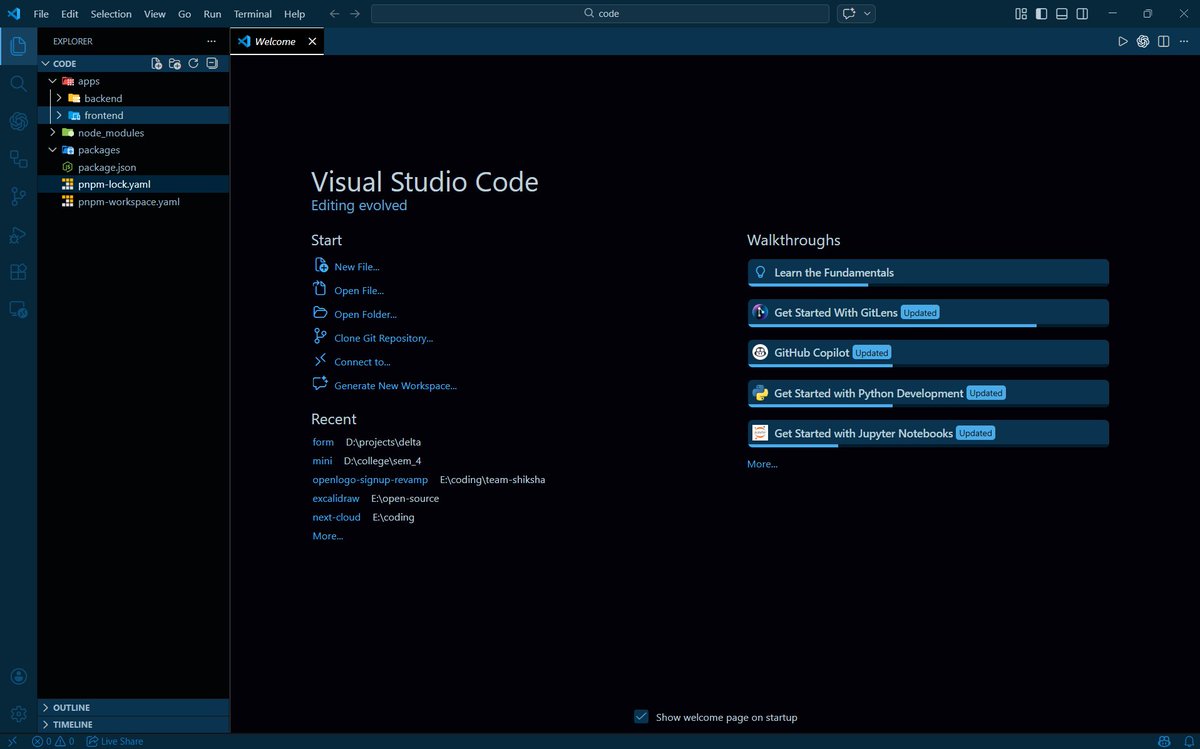Toggle the bottom panel visibility
This screenshot has width=1200, height=749.
[1061, 14]
